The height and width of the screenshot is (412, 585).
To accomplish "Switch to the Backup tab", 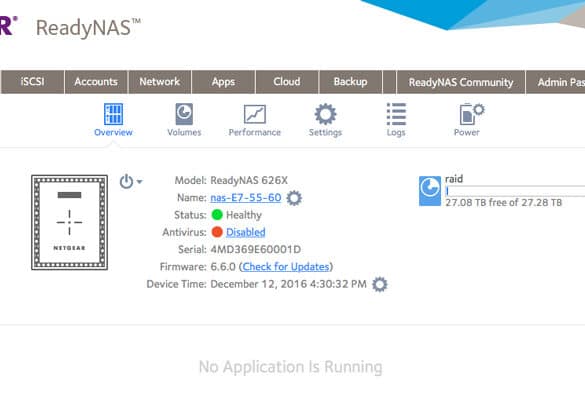I will point(350,82).
